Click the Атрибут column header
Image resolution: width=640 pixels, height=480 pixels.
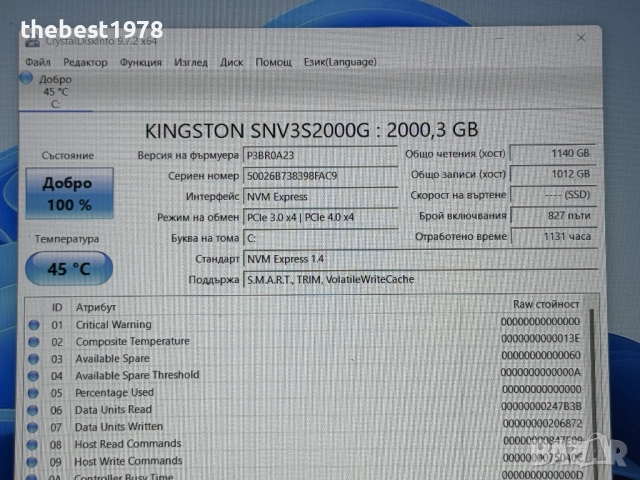[x=96, y=307]
